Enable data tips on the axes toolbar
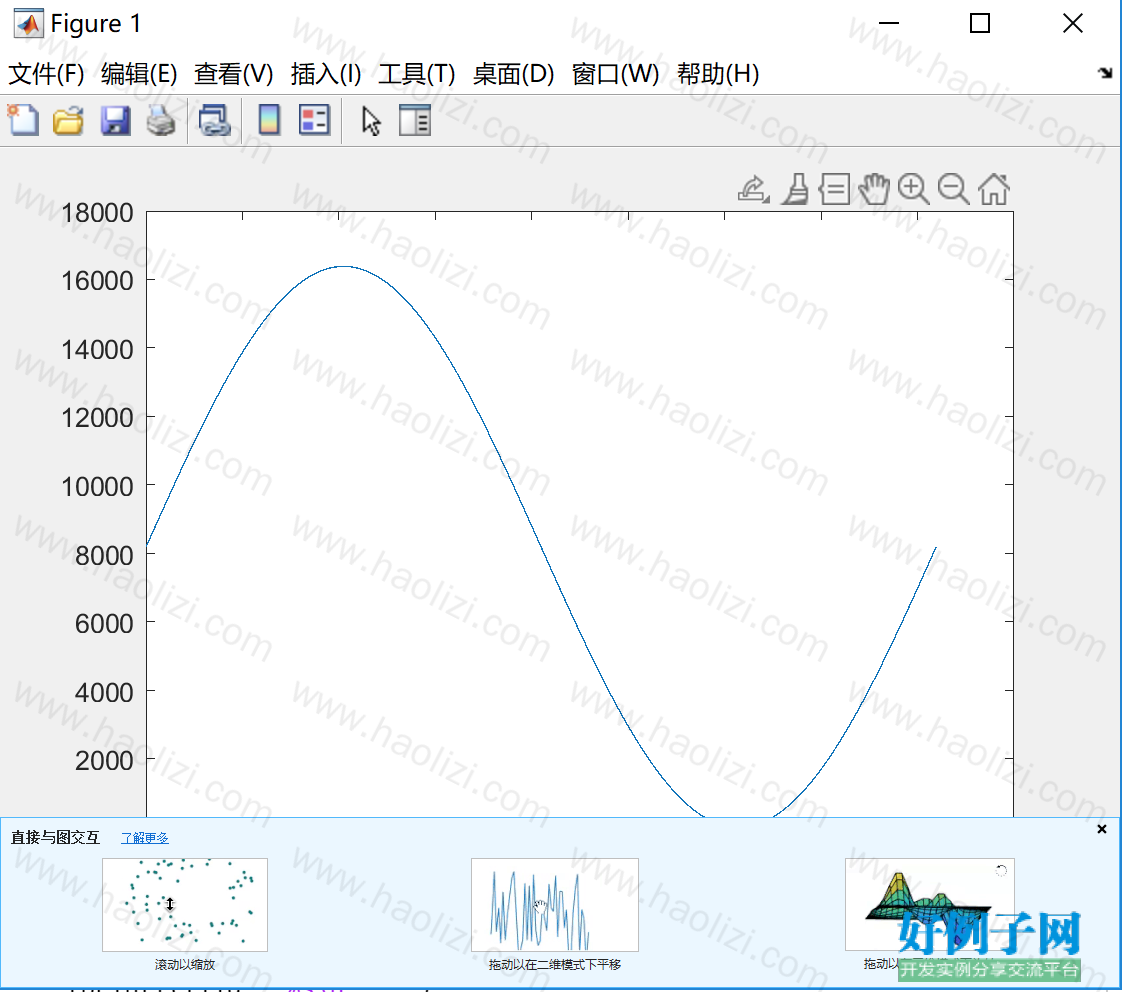This screenshot has width=1122, height=992. pyautogui.click(x=834, y=190)
